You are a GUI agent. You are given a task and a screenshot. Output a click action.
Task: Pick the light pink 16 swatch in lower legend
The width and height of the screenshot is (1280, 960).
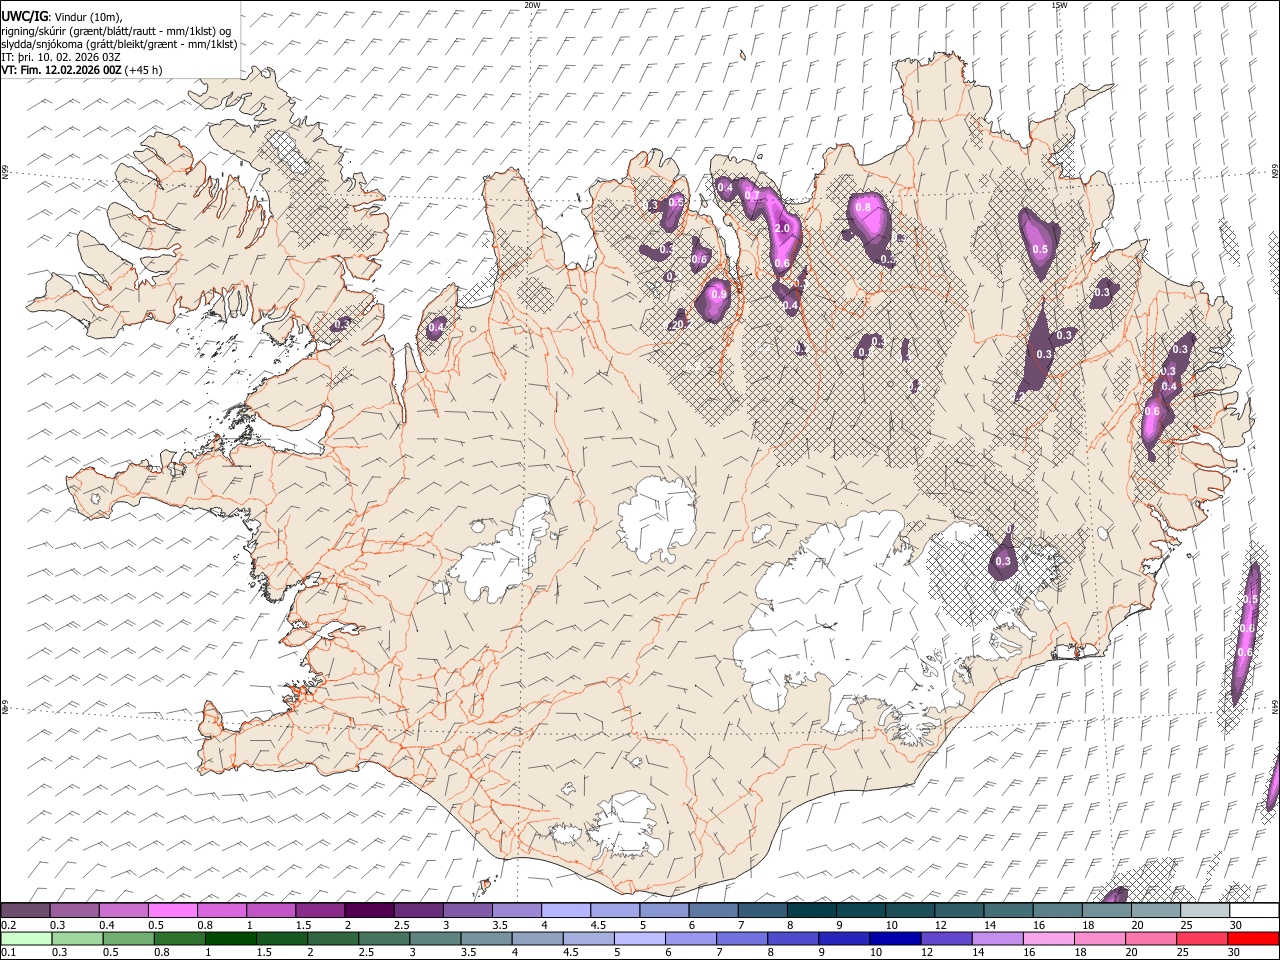click(1049, 938)
